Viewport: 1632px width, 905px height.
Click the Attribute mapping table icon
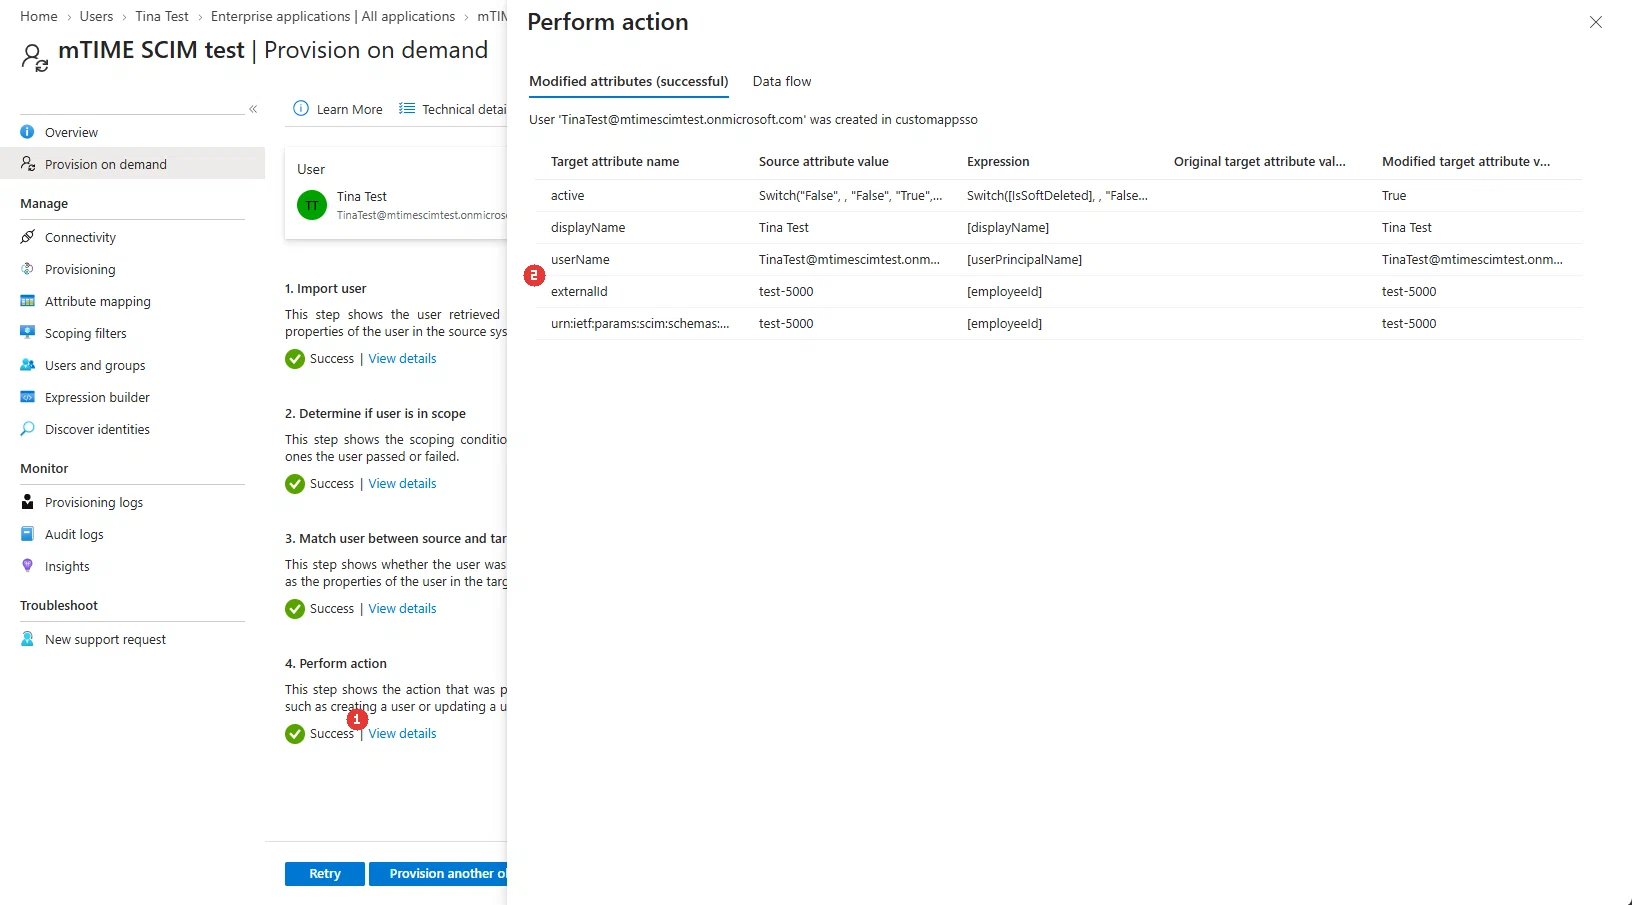[27, 301]
